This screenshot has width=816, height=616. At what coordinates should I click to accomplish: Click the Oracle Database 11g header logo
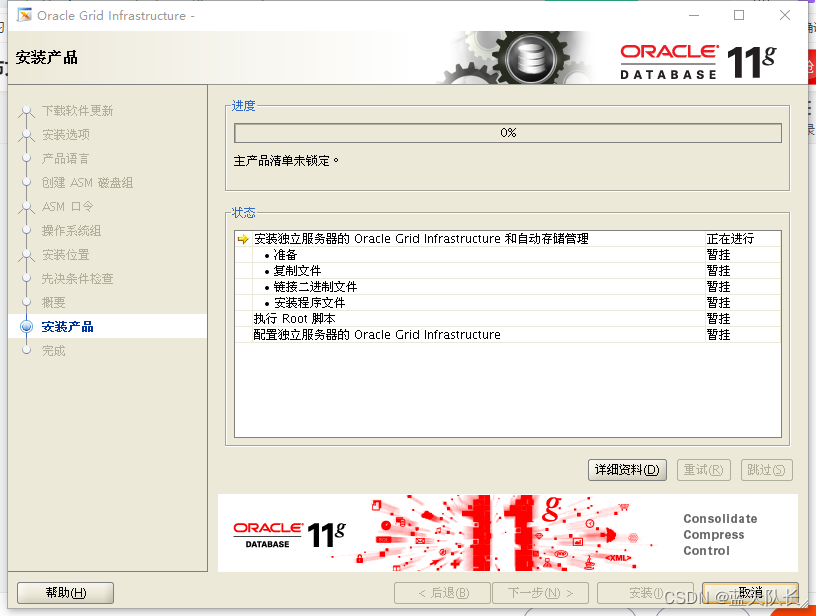[x=698, y=62]
